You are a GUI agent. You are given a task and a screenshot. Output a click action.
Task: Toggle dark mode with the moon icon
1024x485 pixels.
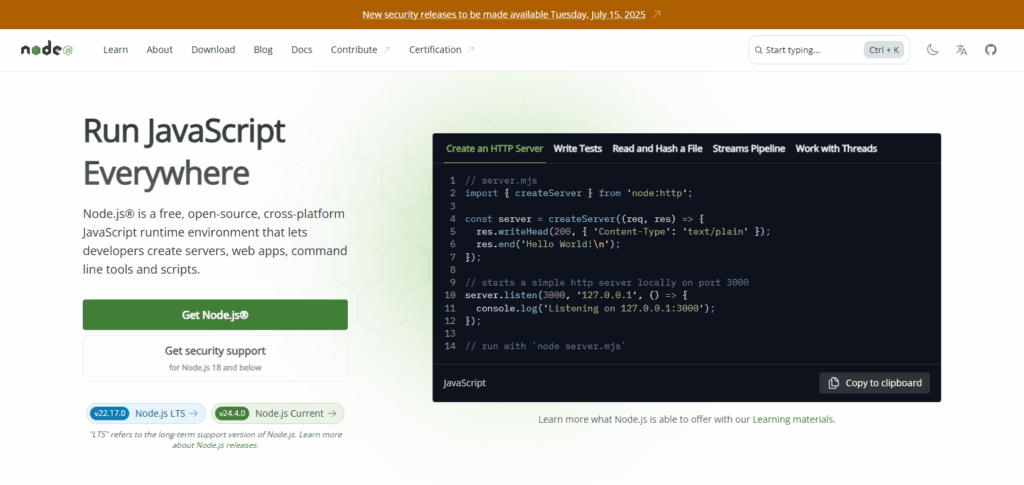tap(933, 50)
